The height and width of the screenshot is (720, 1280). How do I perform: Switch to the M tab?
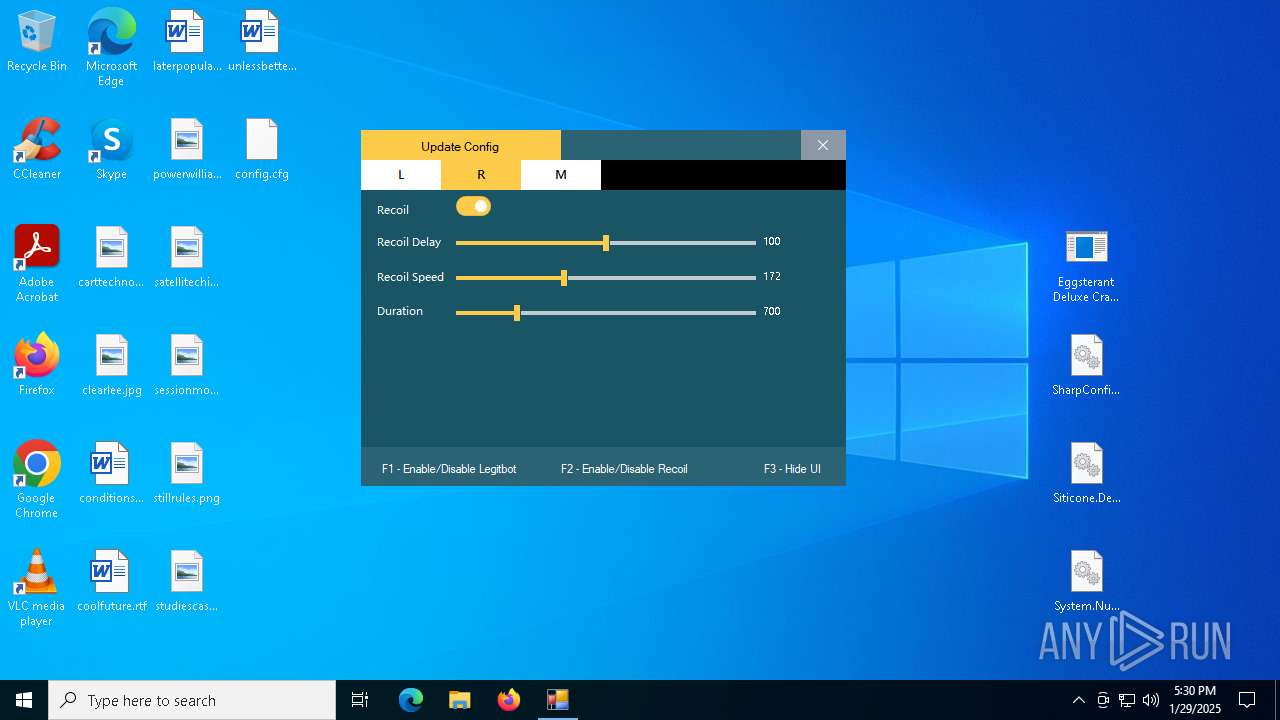pos(561,175)
